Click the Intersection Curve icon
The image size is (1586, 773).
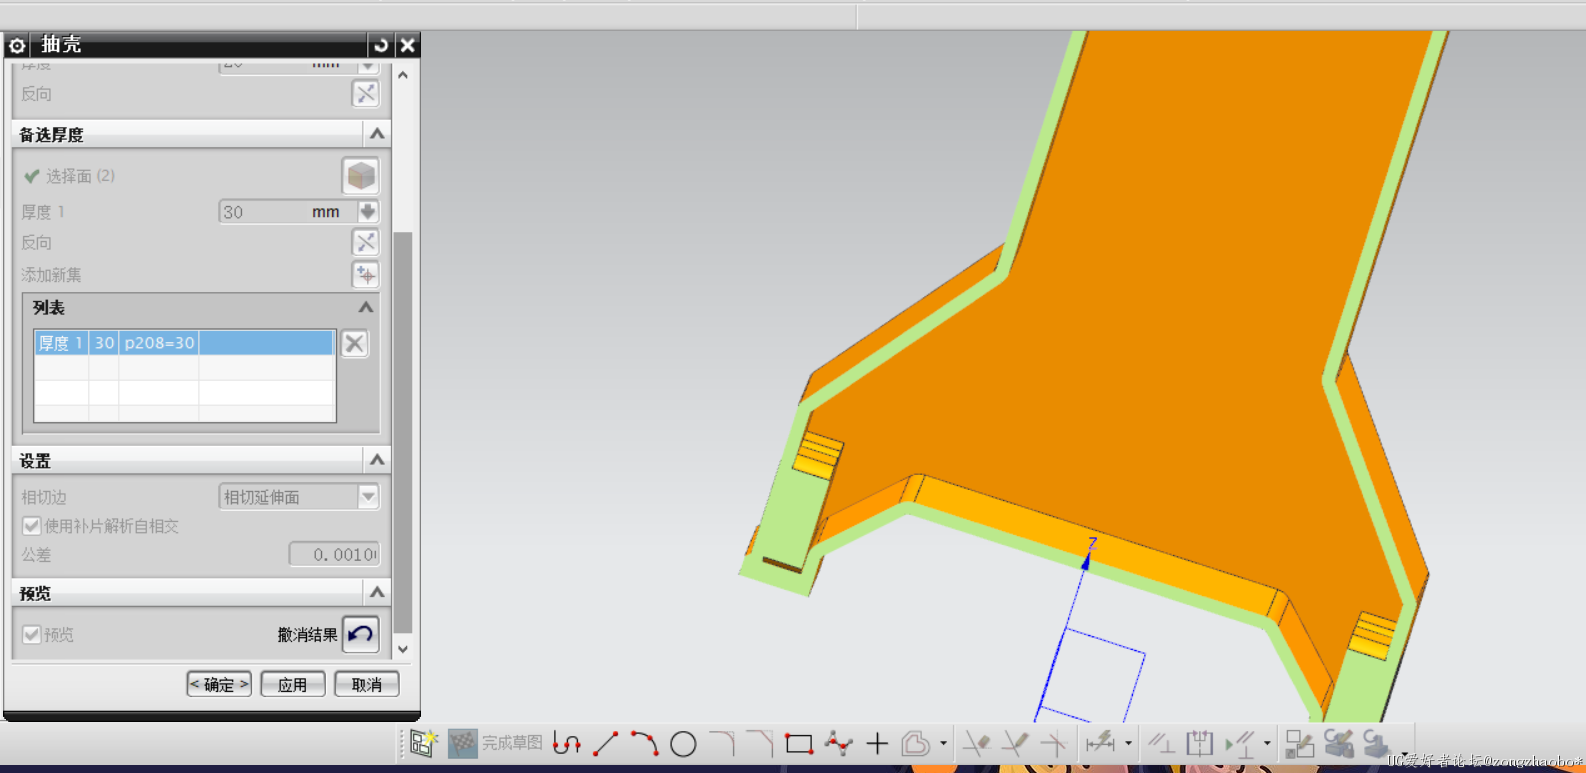click(x=1378, y=743)
